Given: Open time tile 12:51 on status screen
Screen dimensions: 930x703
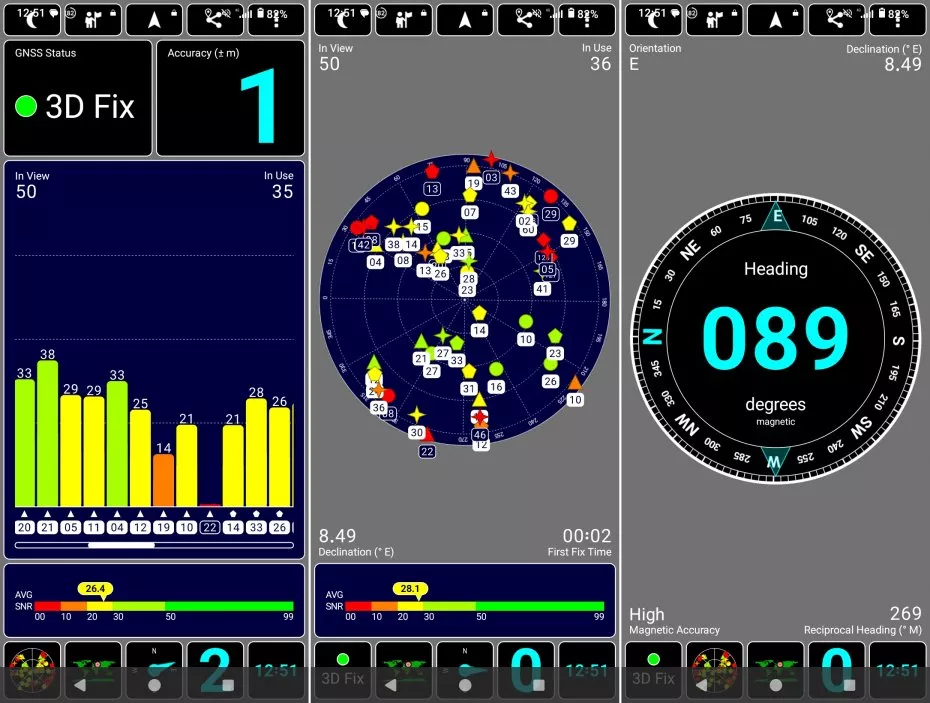Looking at the screenshot, I should 276,670.
